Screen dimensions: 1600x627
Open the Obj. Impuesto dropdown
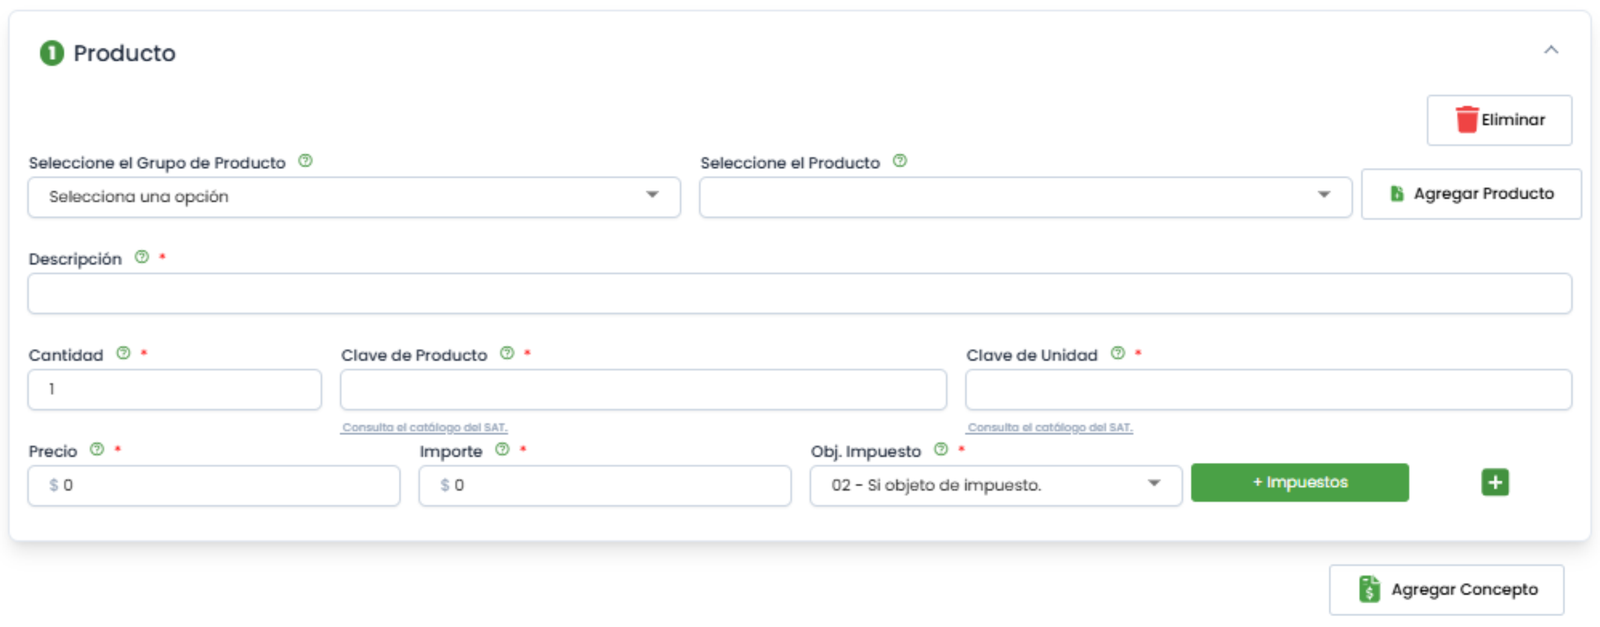pyautogui.click(x=996, y=485)
